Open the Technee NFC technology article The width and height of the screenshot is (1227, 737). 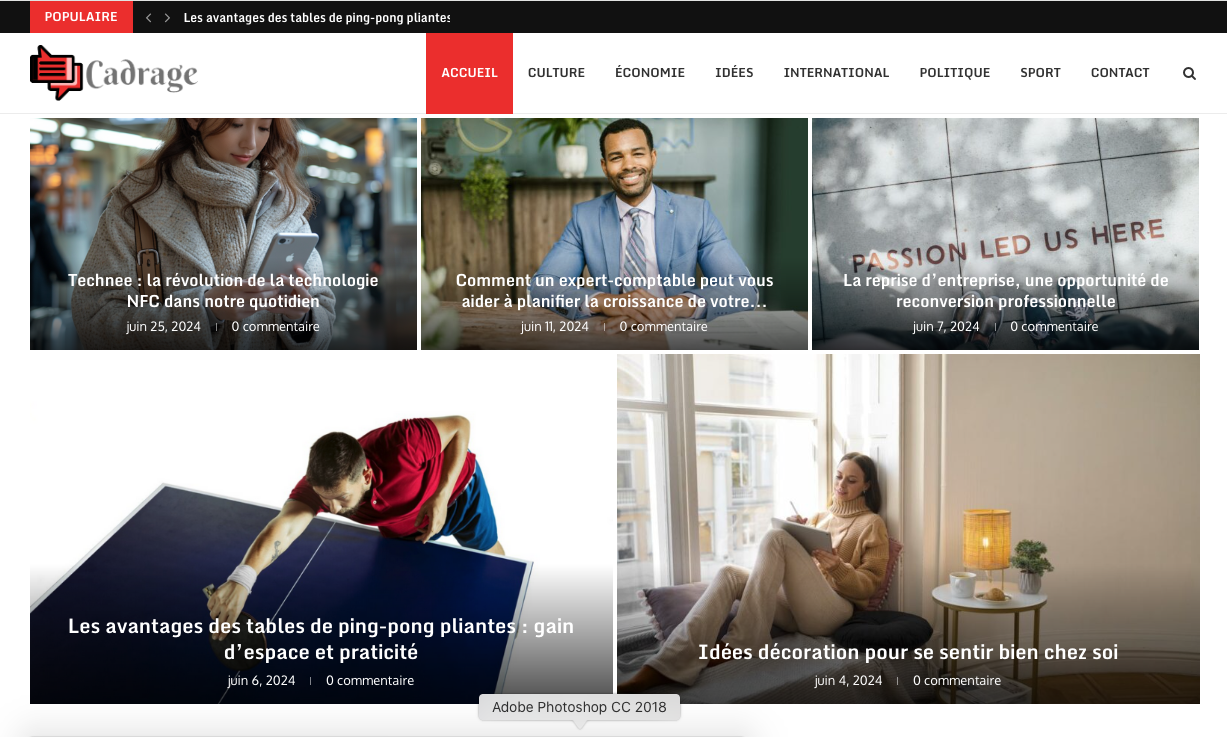(x=223, y=290)
